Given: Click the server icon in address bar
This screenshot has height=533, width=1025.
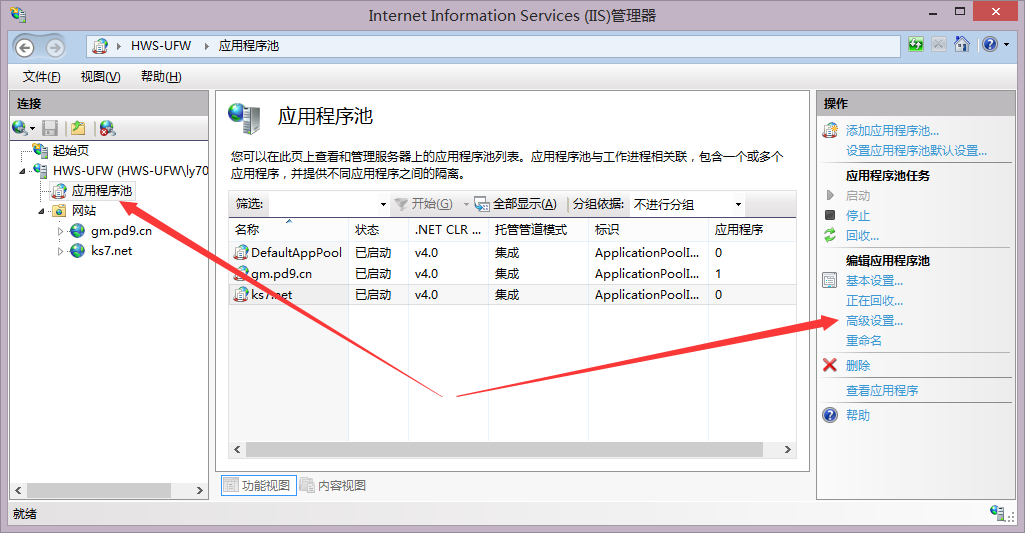Looking at the screenshot, I should pos(100,46).
